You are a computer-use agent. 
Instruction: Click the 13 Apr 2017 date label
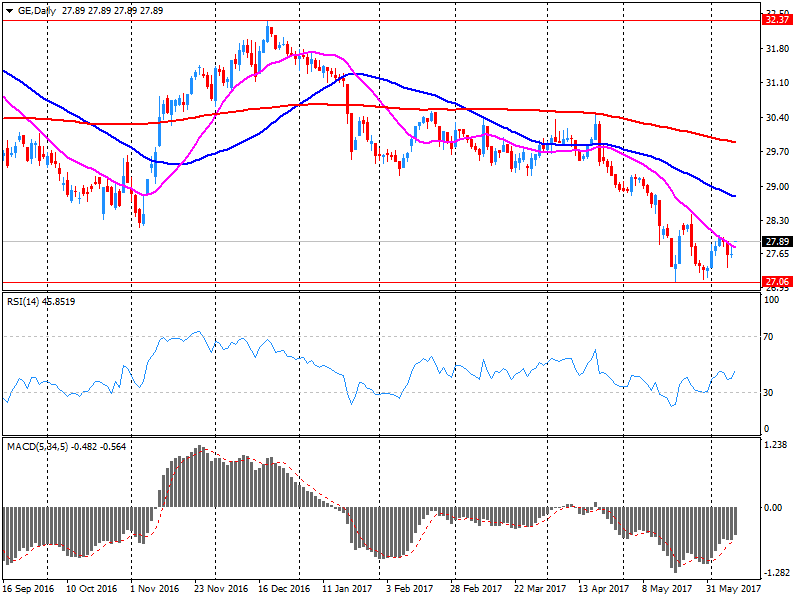pyautogui.click(x=603, y=589)
